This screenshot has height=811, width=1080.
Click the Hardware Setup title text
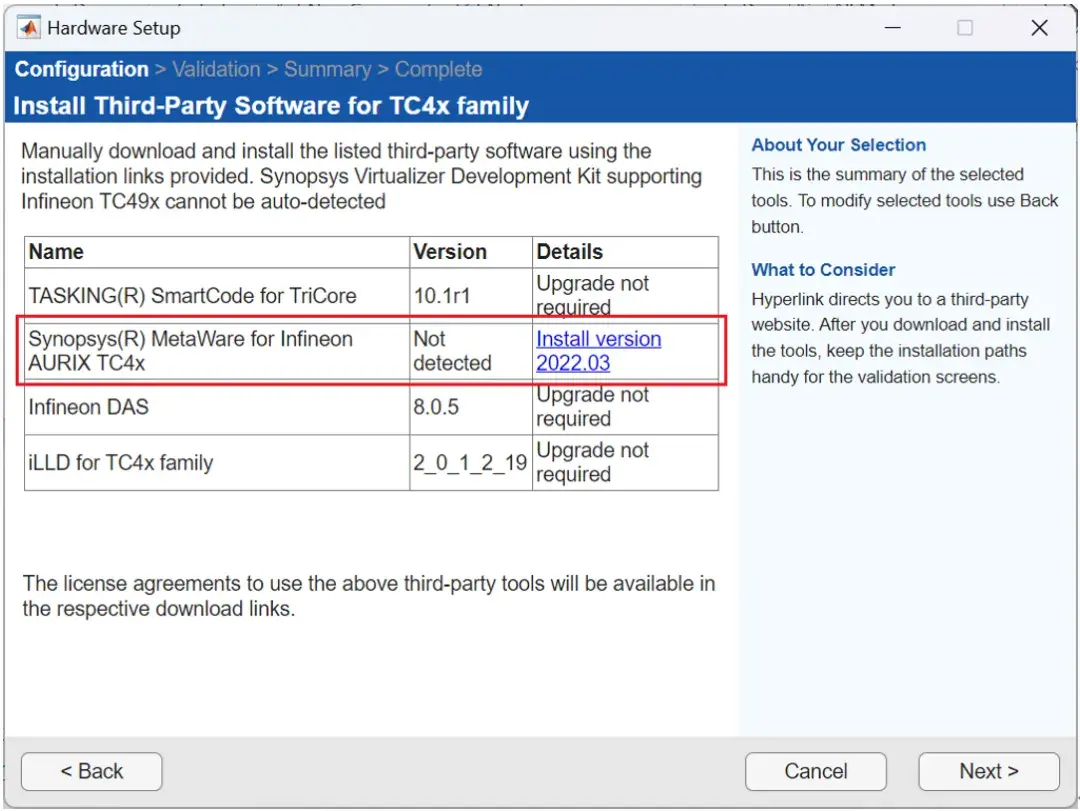click(113, 27)
